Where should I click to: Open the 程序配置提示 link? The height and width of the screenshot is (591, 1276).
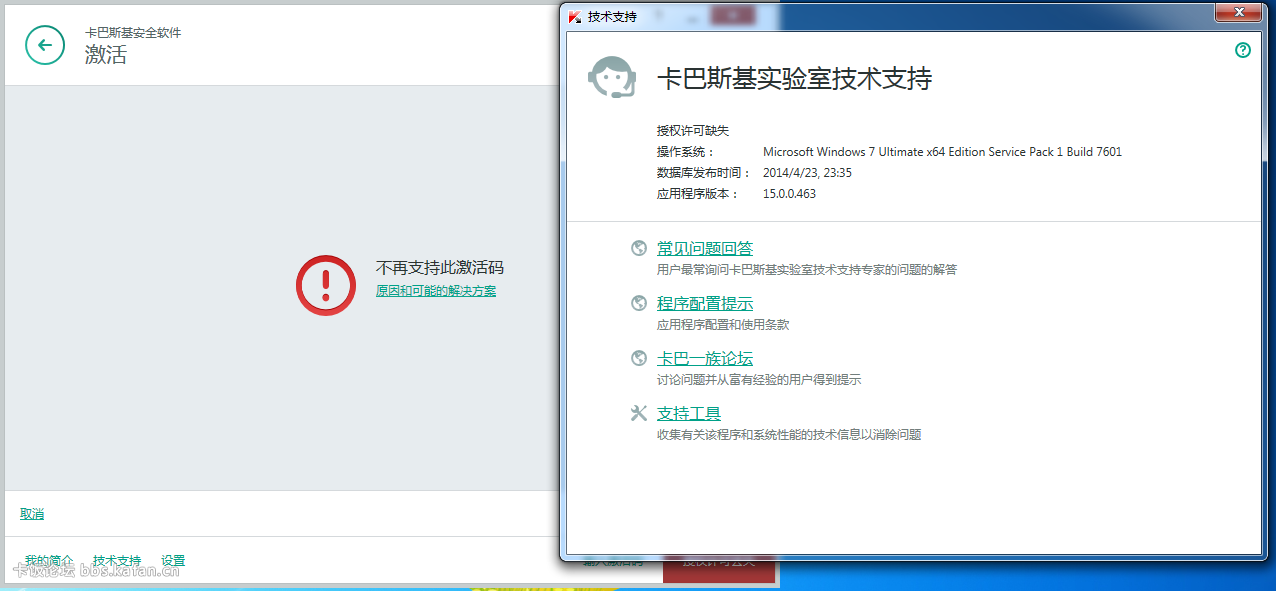point(705,303)
